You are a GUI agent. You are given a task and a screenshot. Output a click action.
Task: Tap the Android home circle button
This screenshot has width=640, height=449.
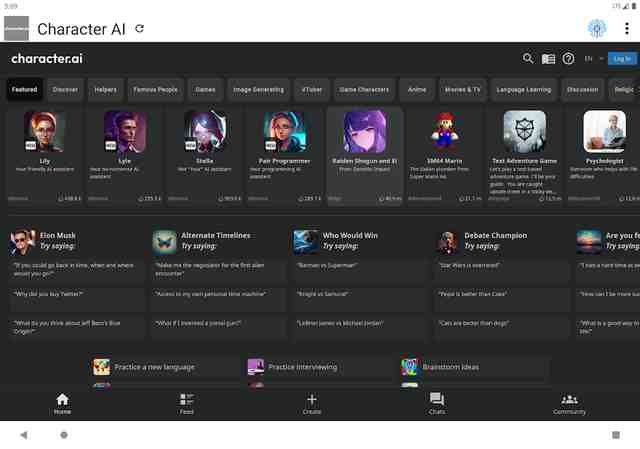click(64, 435)
